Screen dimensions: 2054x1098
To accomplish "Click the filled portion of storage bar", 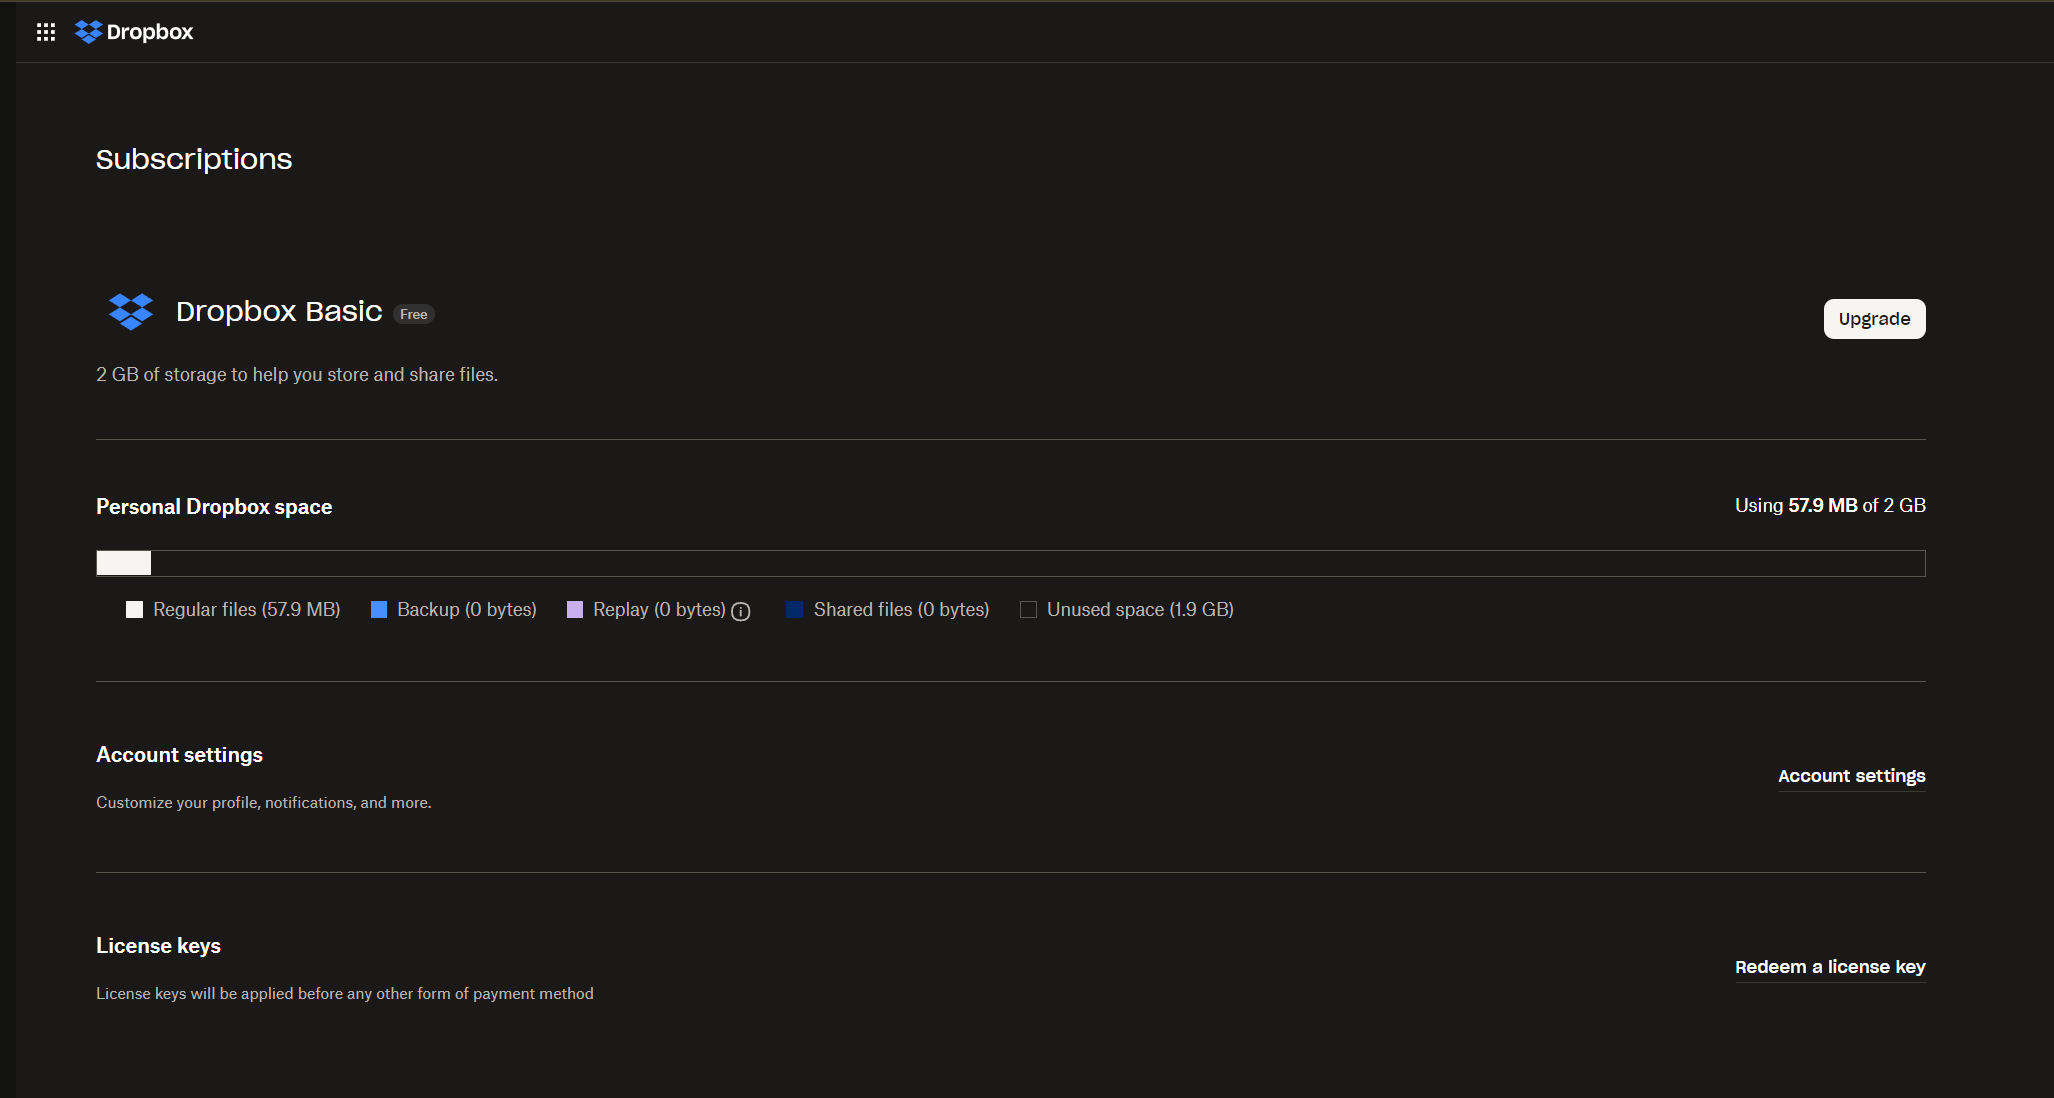I will coord(124,563).
